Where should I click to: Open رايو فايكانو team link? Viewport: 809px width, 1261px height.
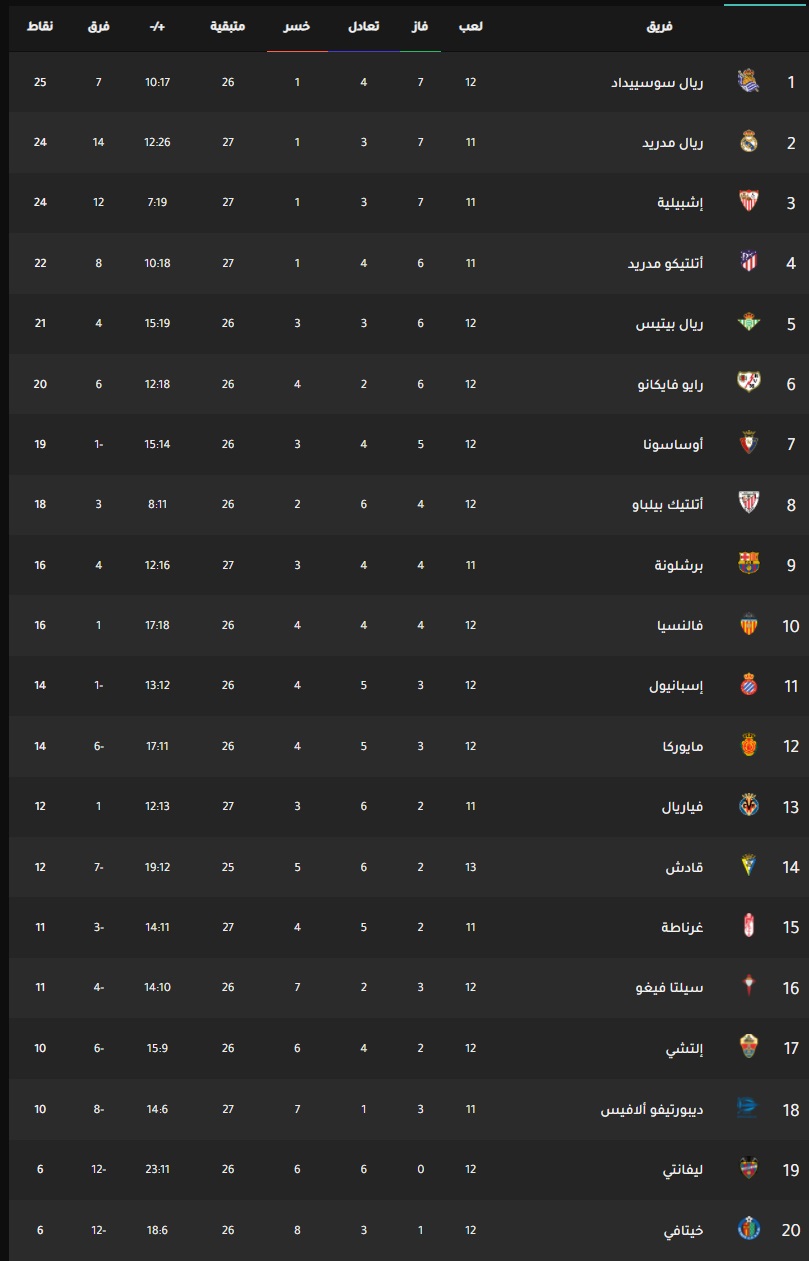[670, 384]
